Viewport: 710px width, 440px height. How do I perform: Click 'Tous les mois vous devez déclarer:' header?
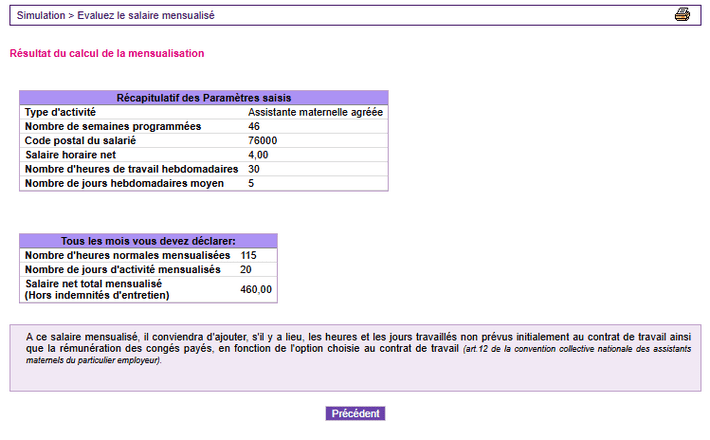(x=148, y=241)
